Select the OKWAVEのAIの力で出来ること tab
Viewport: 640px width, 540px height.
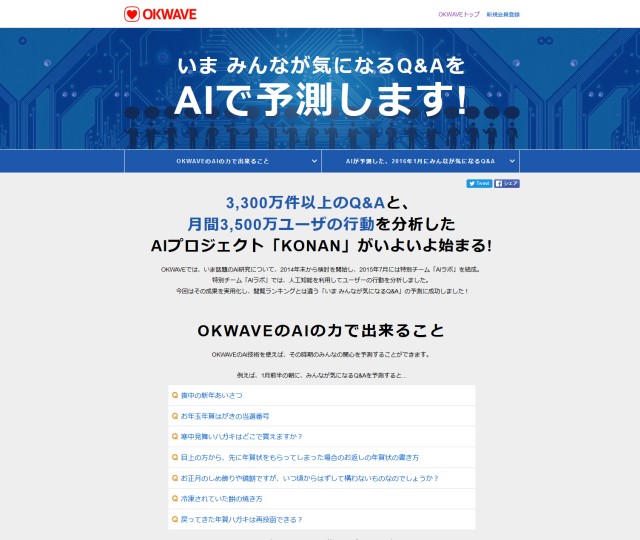pos(223,161)
